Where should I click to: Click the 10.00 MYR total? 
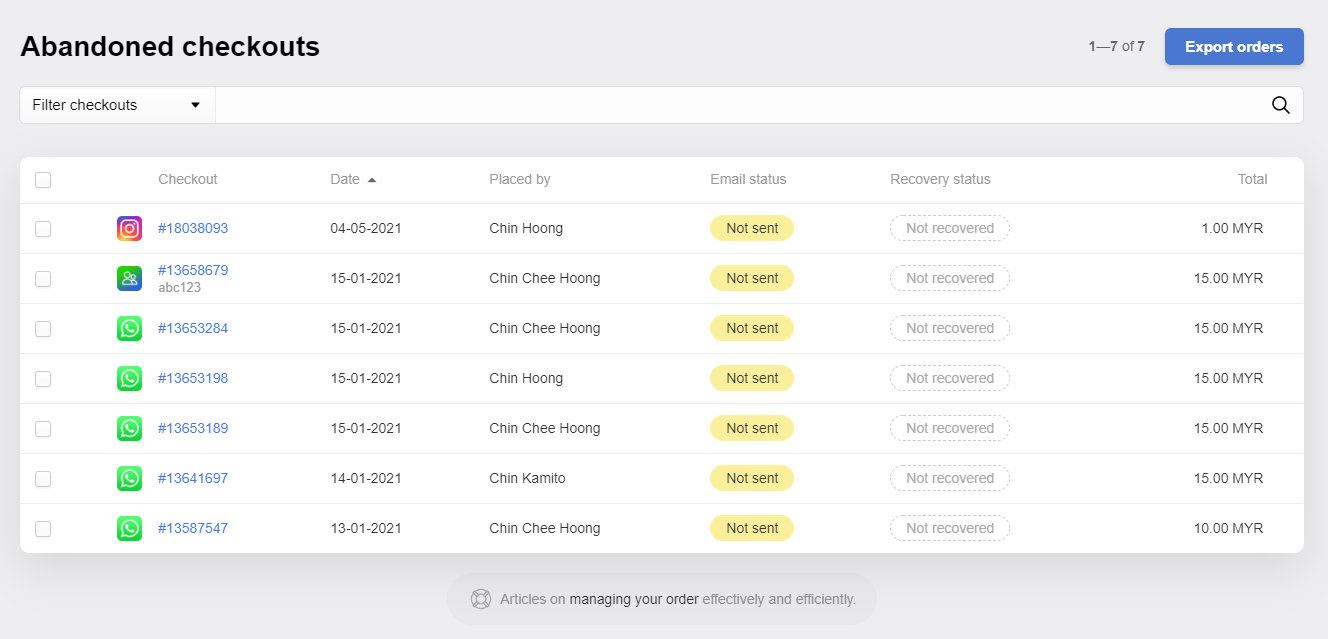(1229, 528)
